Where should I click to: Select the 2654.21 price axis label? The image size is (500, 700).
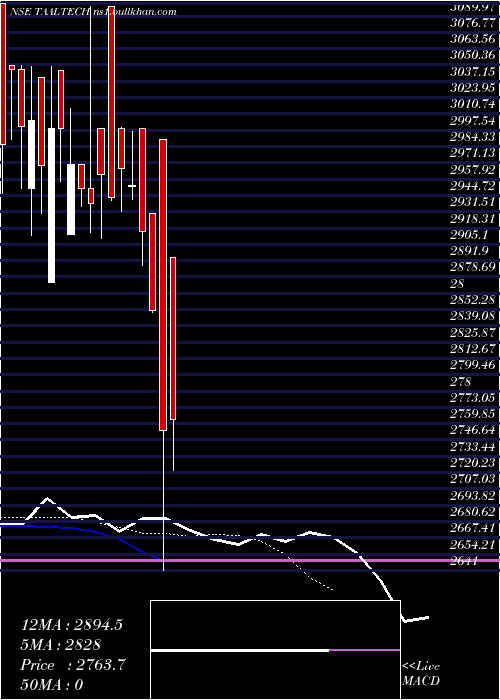(472, 545)
